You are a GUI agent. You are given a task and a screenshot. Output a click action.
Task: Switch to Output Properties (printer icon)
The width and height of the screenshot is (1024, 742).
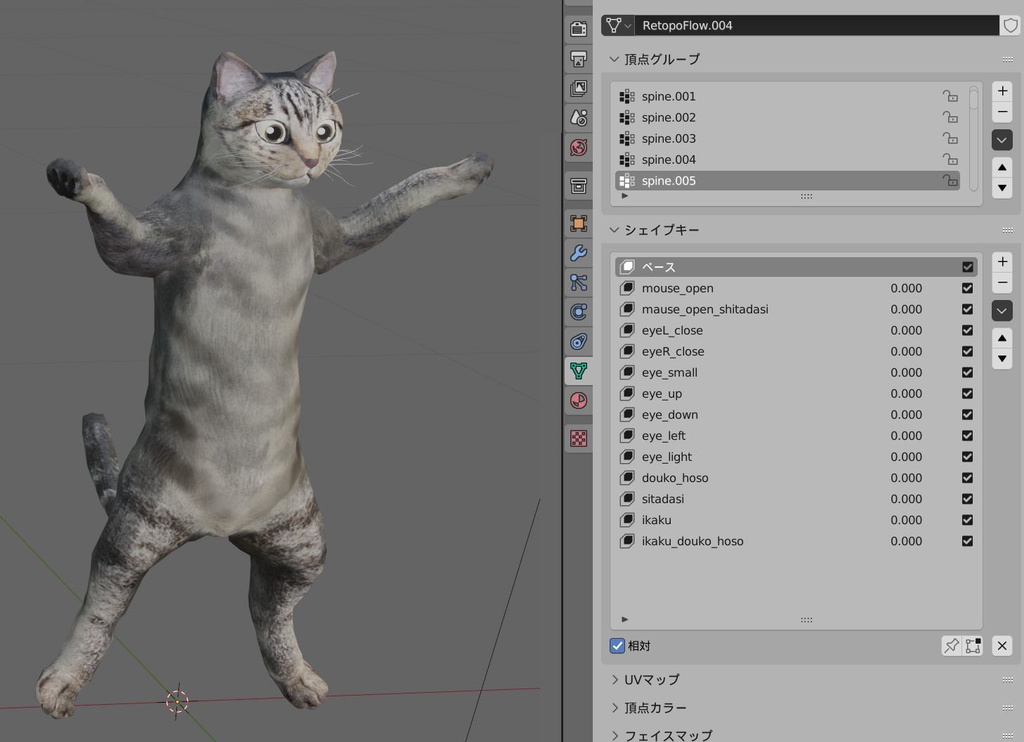[x=579, y=57]
